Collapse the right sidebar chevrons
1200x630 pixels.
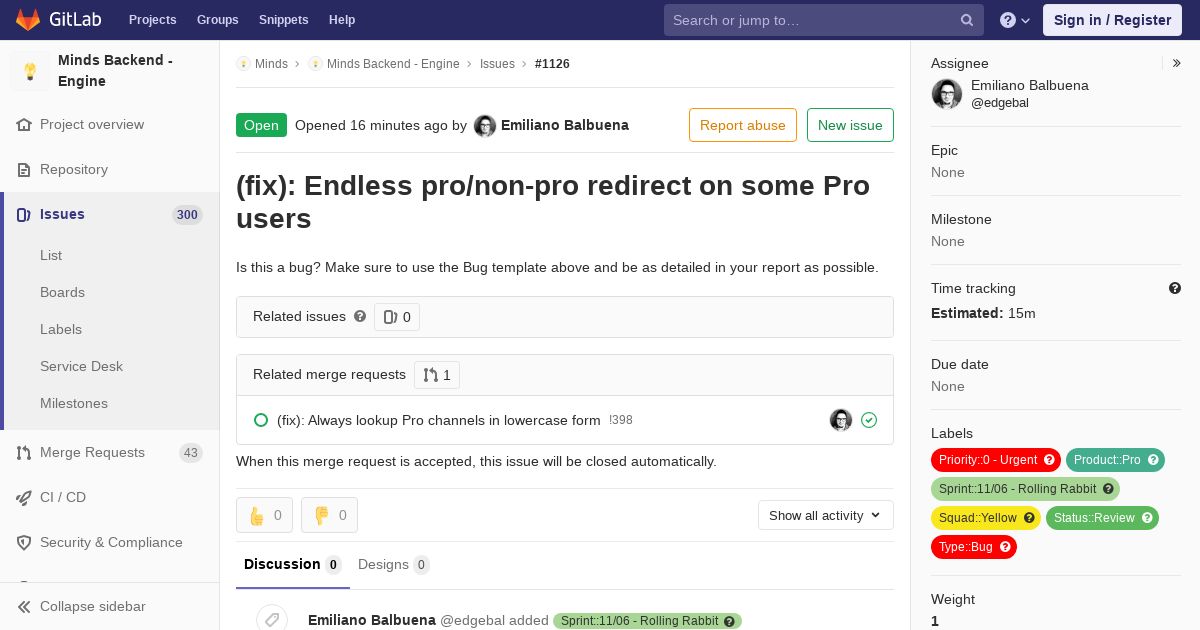coord(1177,63)
